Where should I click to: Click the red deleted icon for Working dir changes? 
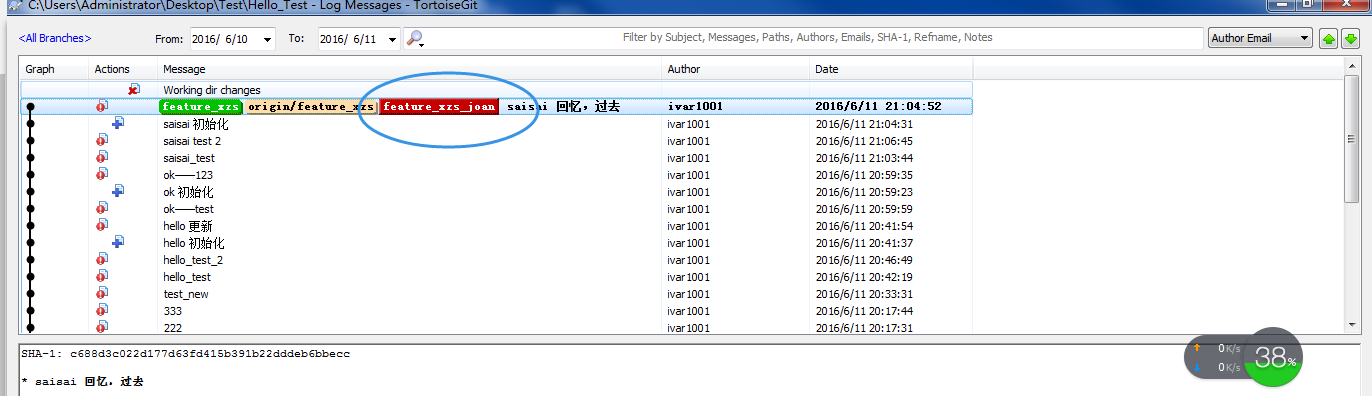(133, 89)
